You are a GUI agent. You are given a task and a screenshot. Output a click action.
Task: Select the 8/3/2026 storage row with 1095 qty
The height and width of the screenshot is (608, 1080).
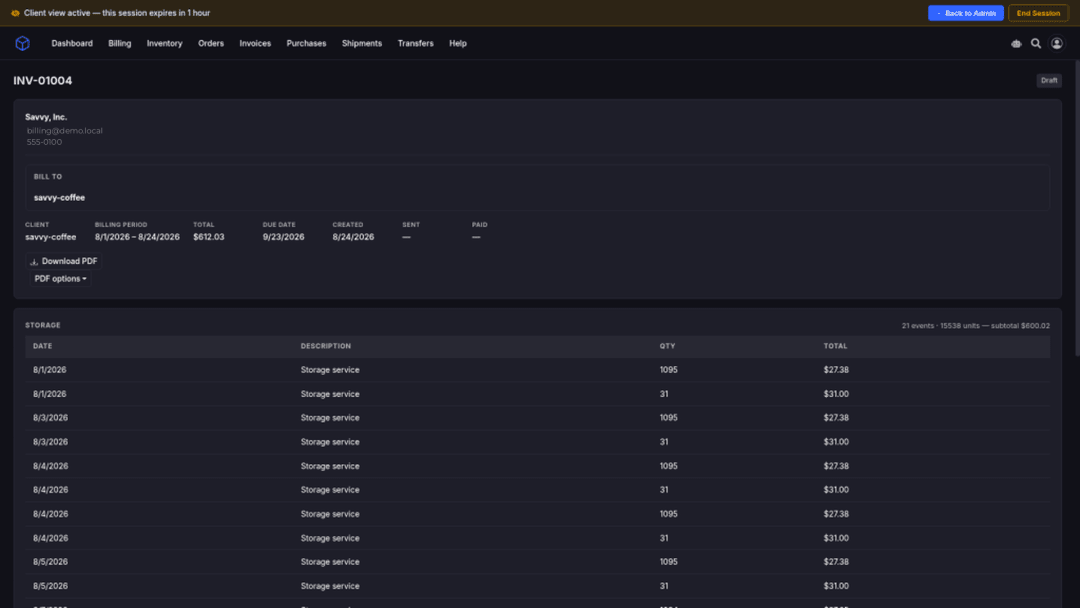click(x=537, y=418)
